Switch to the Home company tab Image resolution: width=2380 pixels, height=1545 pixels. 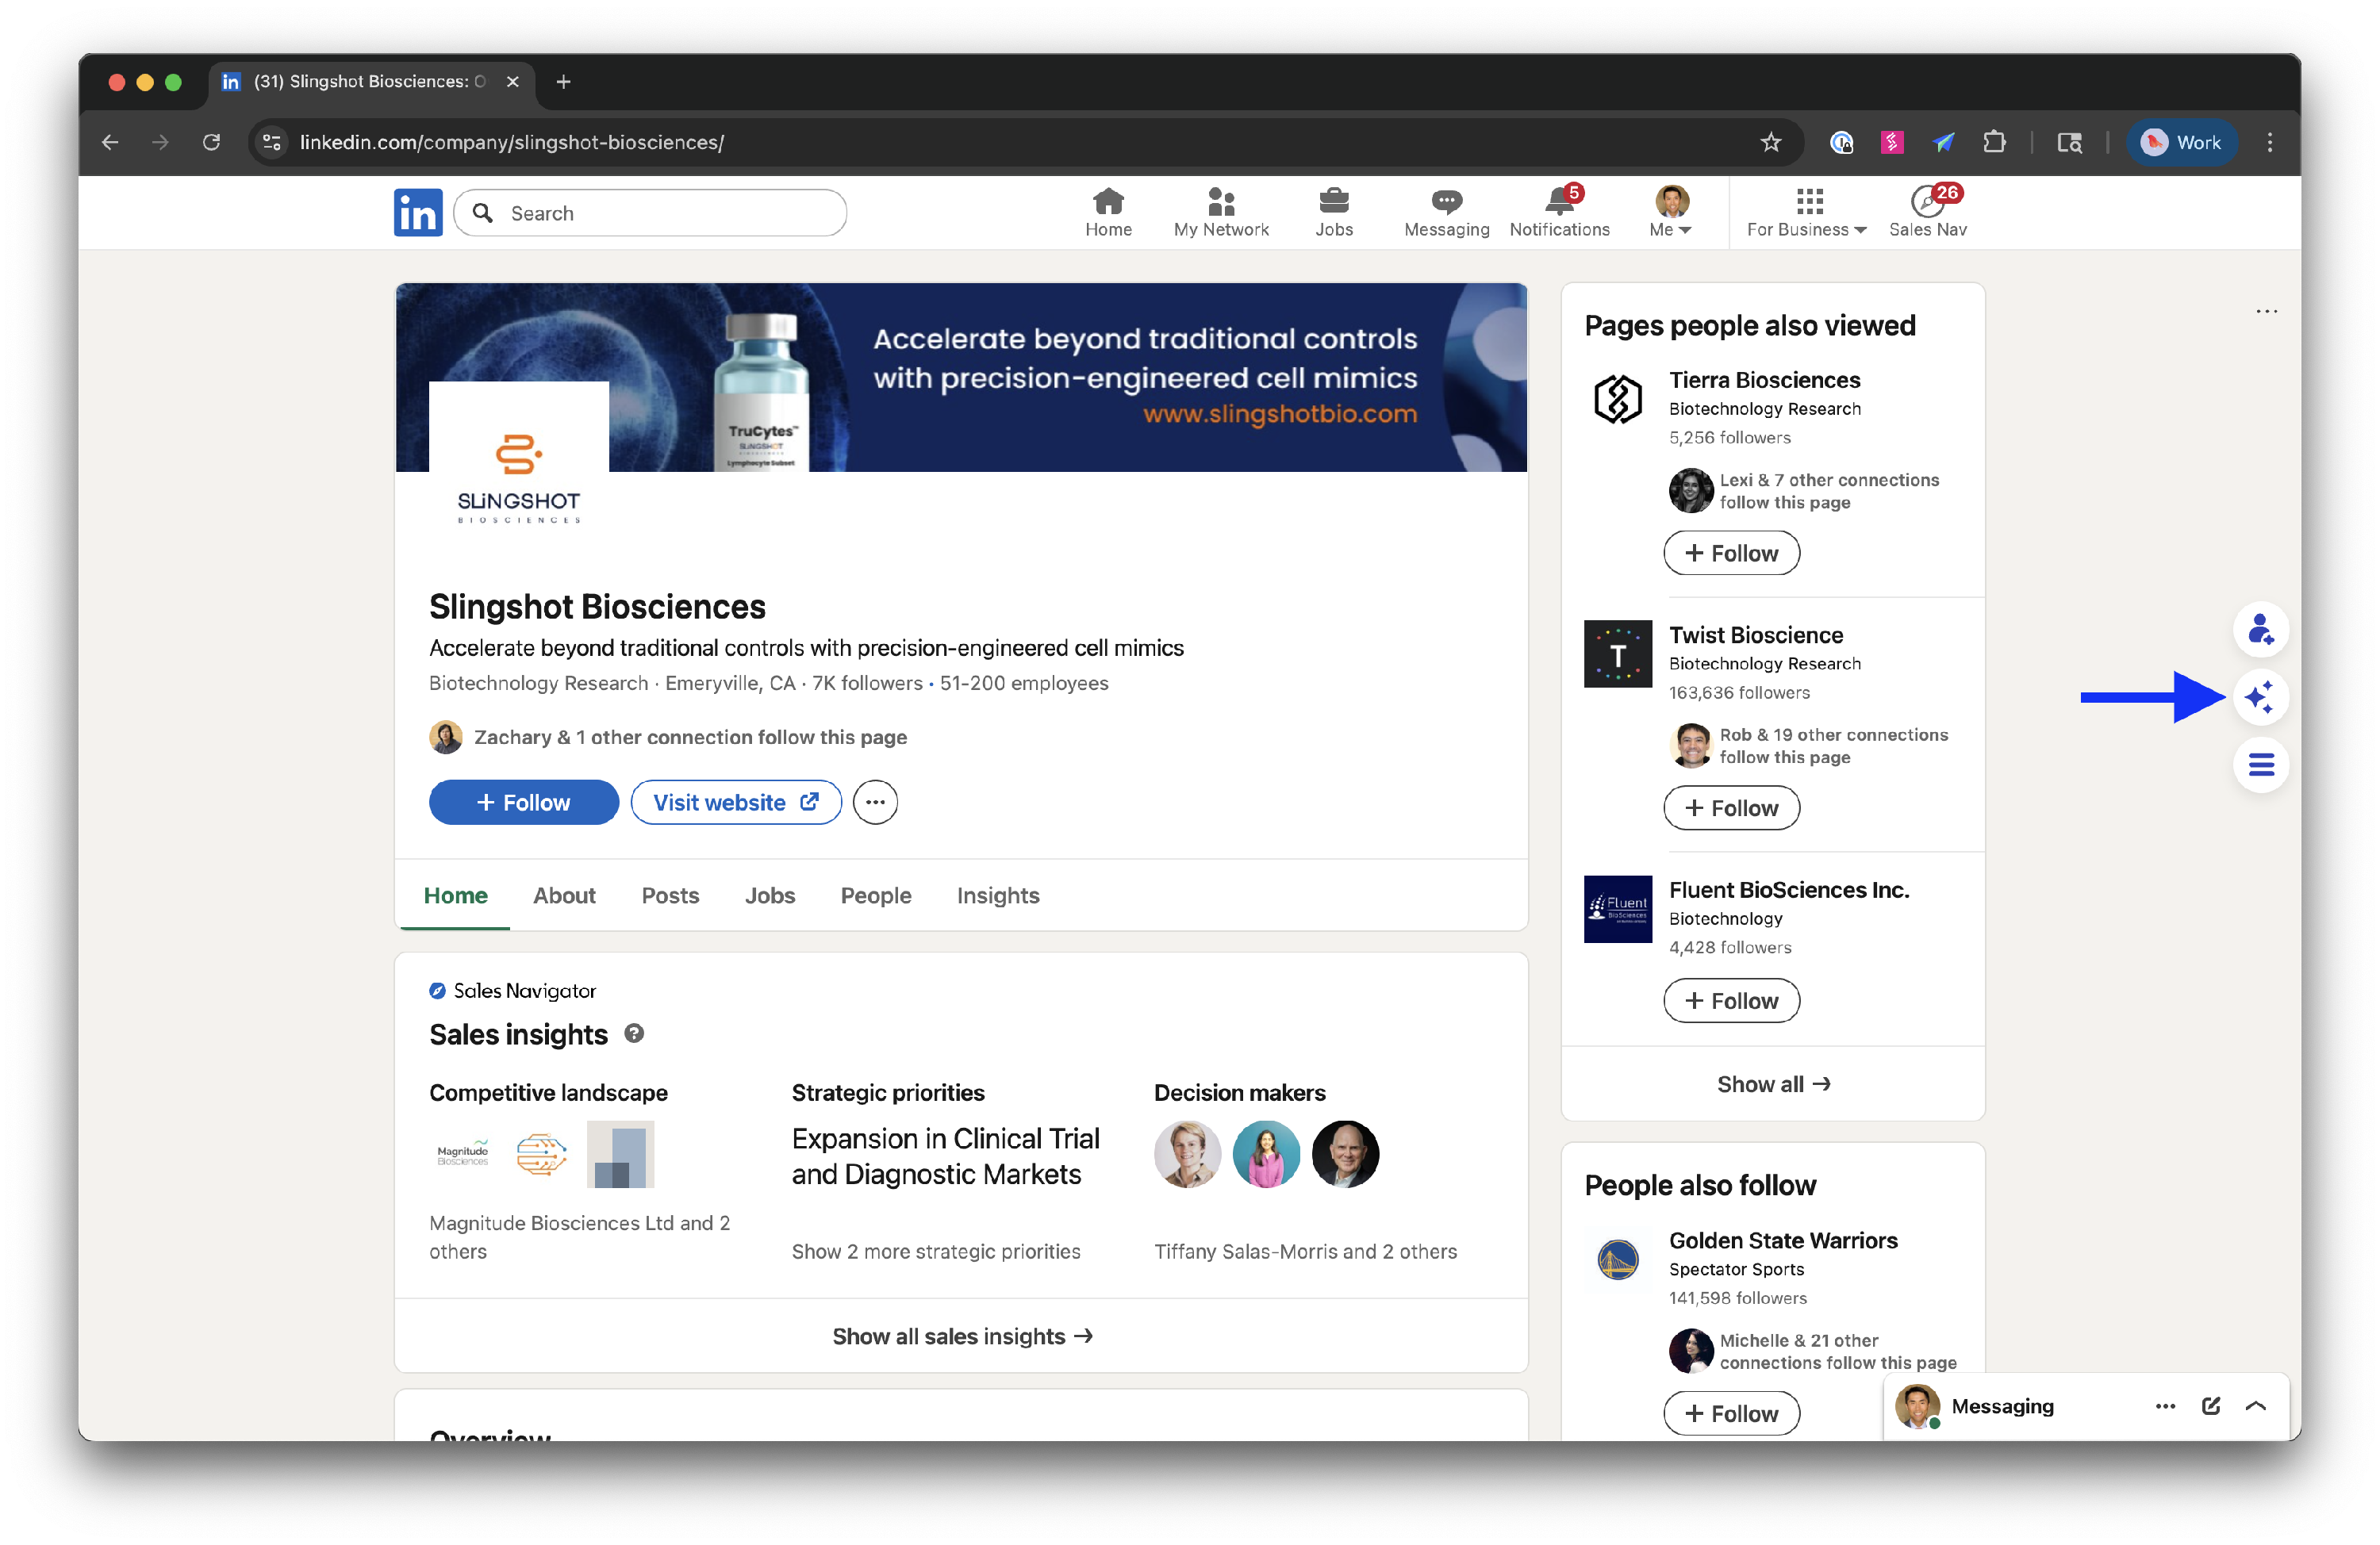(x=455, y=895)
